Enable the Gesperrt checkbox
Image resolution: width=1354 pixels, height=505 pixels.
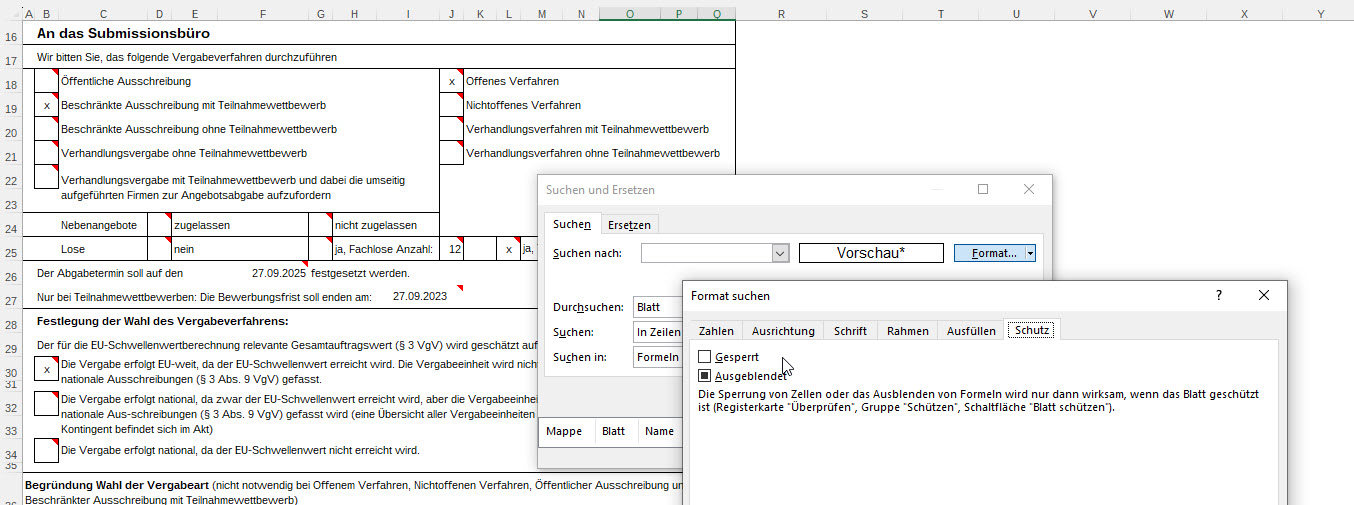coord(705,357)
